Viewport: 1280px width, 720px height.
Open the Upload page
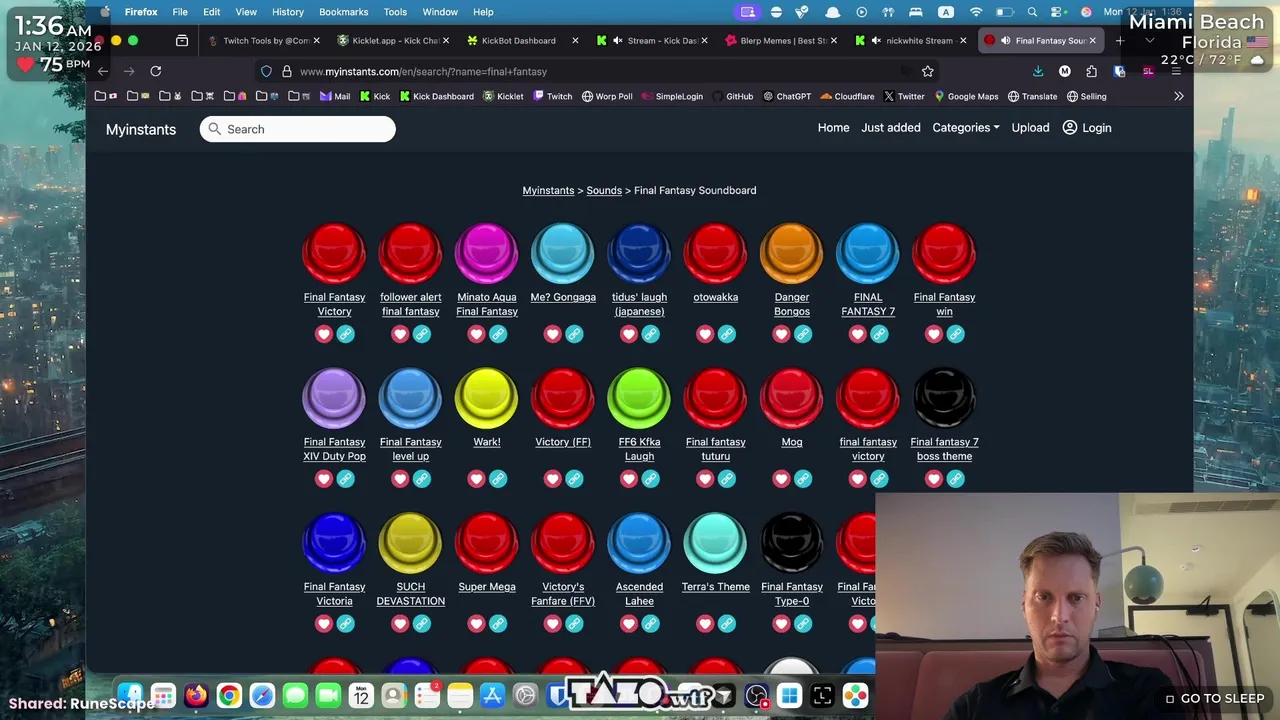coord(1030,128)
